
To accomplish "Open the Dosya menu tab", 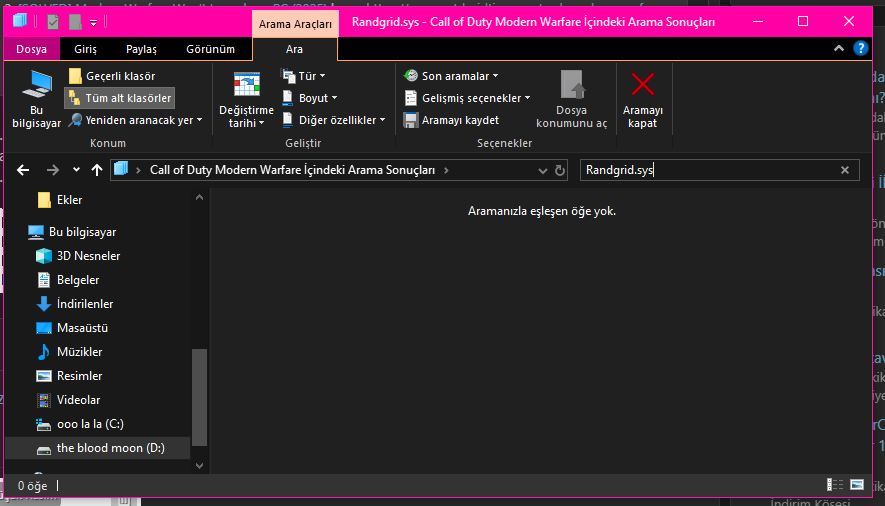I will point(32,49).
